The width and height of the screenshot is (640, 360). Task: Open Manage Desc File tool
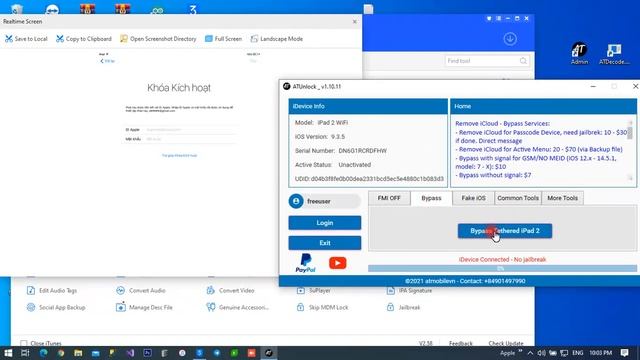coord(144,307)
